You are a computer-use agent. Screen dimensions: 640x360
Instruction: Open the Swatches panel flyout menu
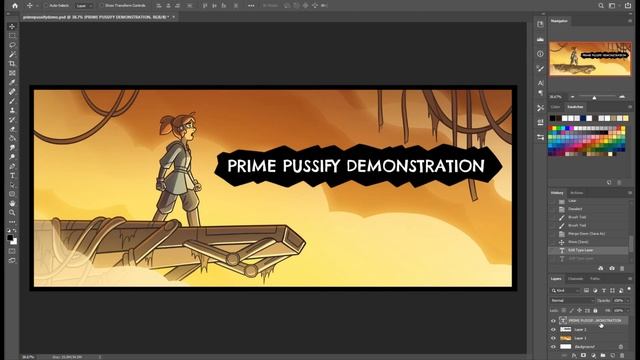[630, 107]
